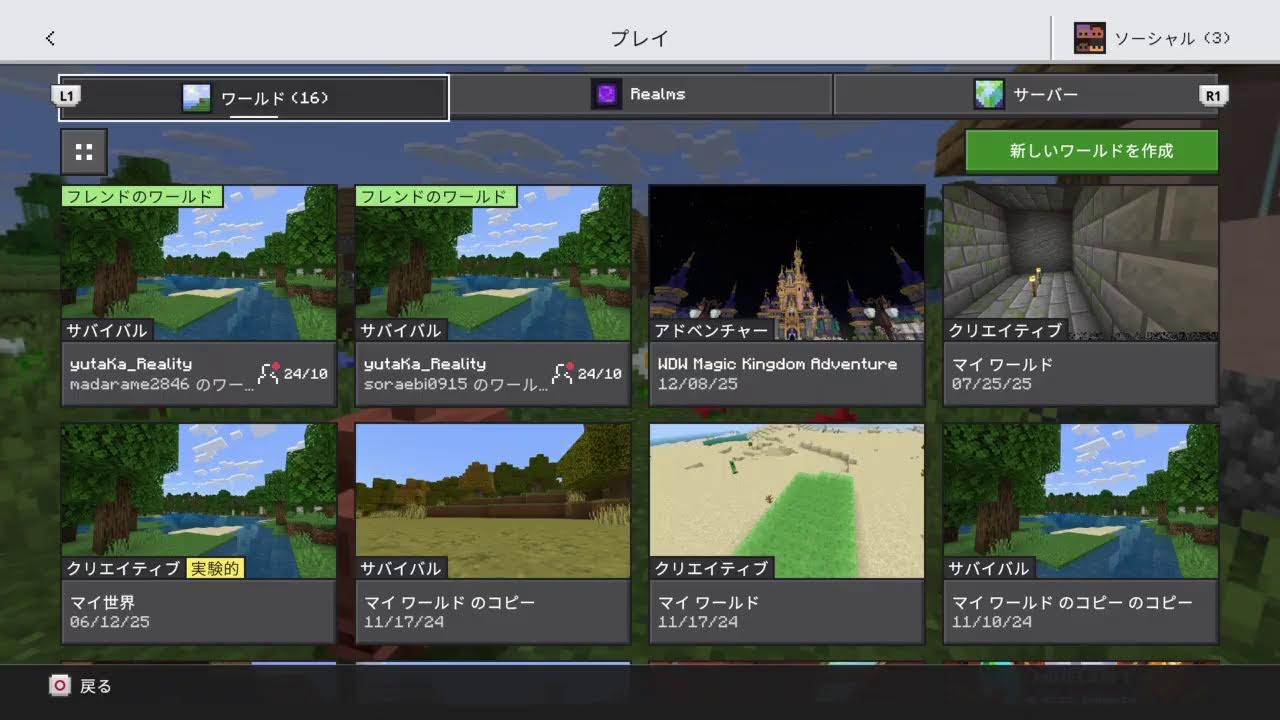
Task: Go back with the top-left arrow
Action: tap(50, 38)
